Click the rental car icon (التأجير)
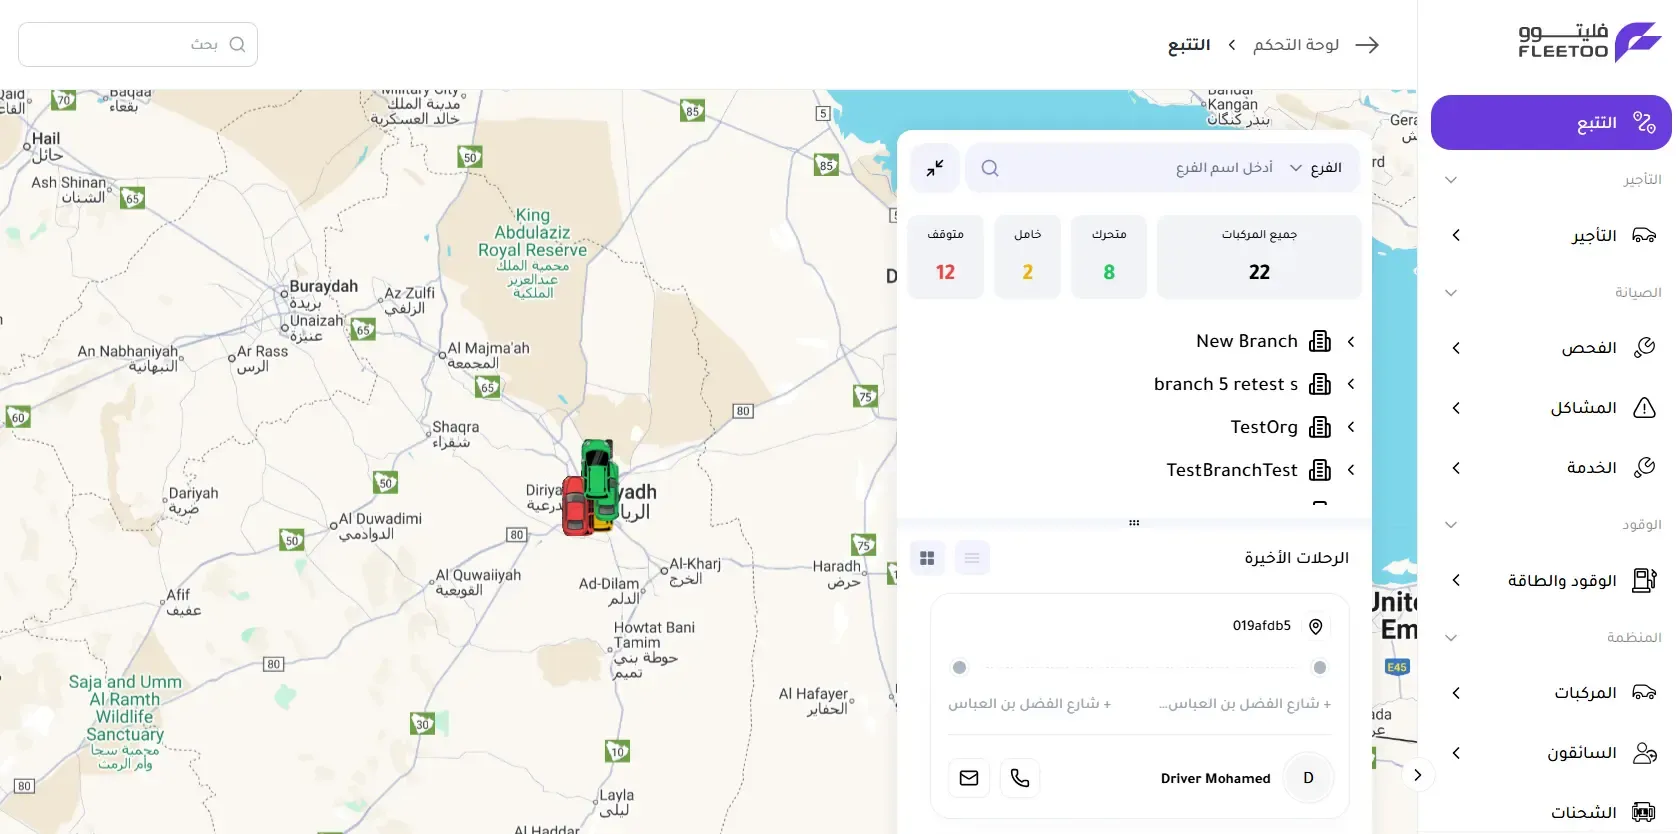The image size is (1678, 834). 1644,235
